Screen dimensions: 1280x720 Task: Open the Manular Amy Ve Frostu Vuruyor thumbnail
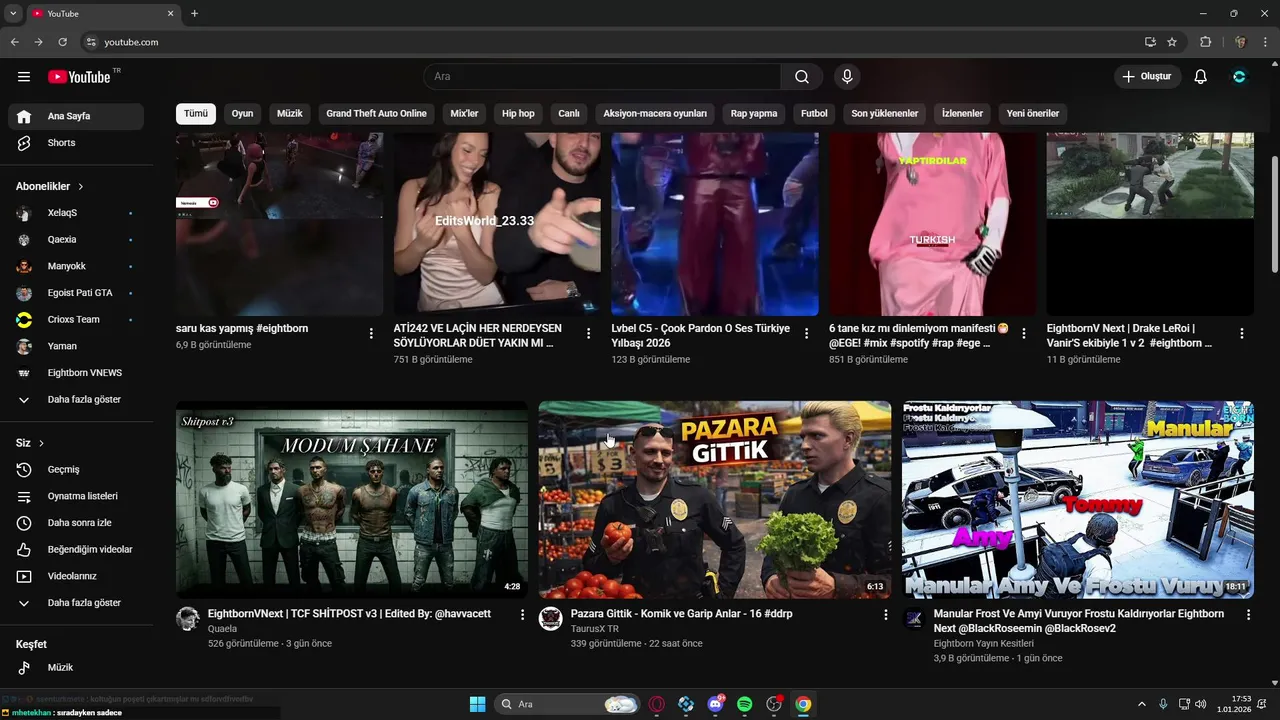pos(1078,500)
